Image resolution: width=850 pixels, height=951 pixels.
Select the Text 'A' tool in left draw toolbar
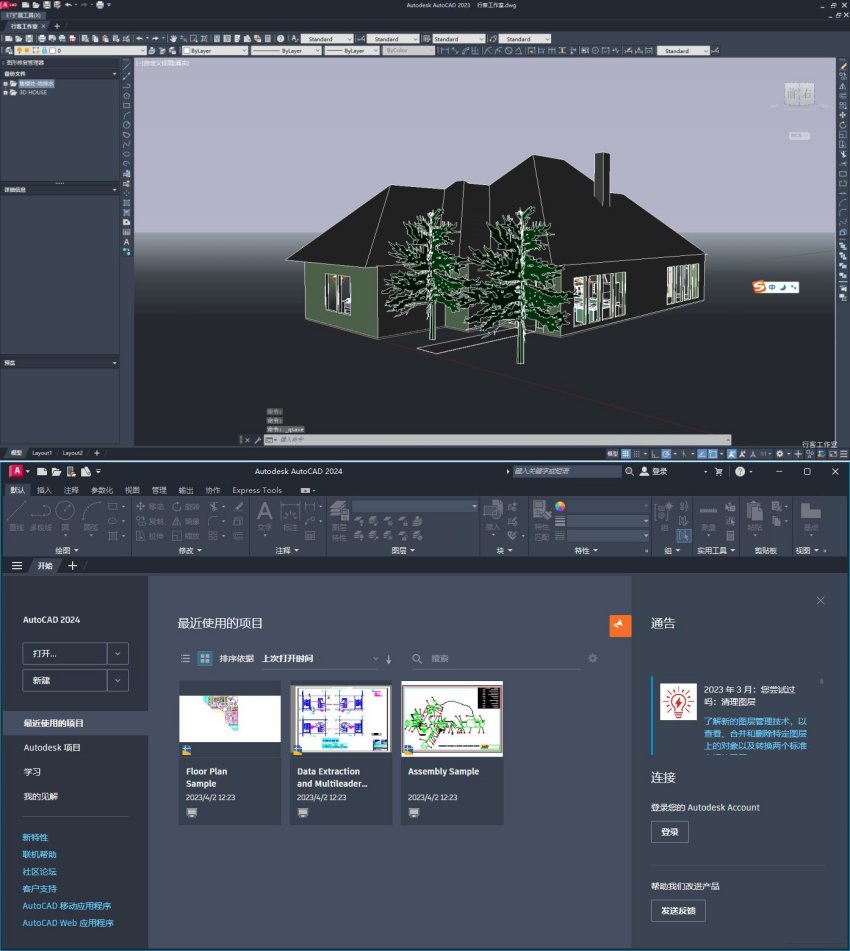click(x=126, y=242)
